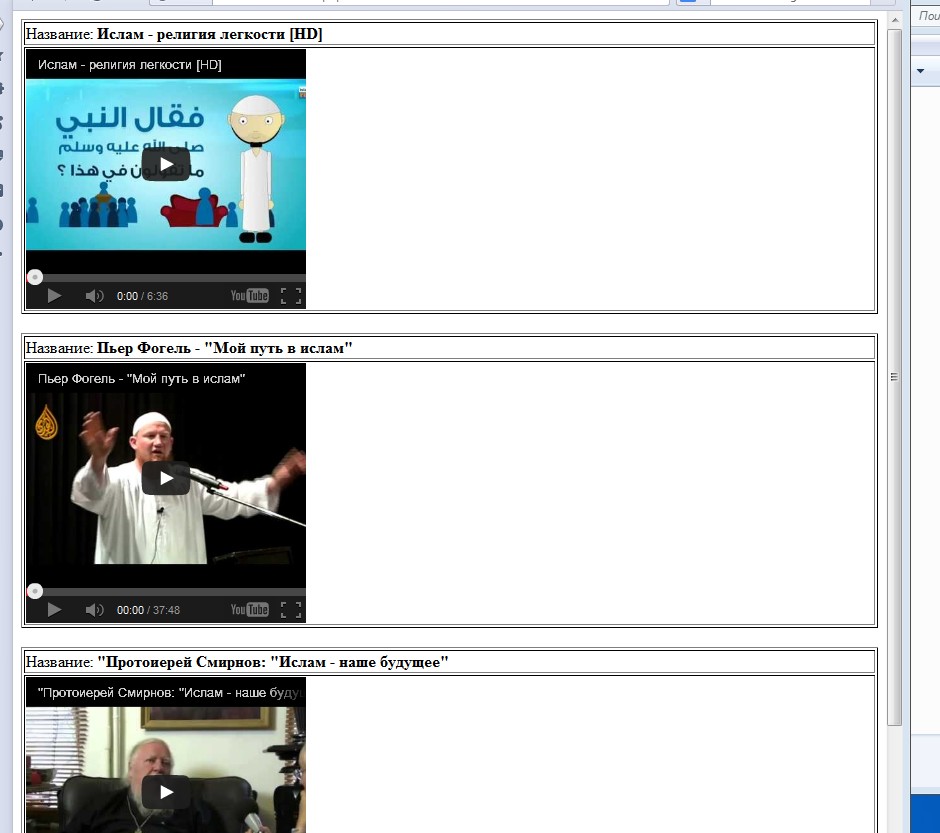Click play icon in first video's control bar

tap(54, 296)
